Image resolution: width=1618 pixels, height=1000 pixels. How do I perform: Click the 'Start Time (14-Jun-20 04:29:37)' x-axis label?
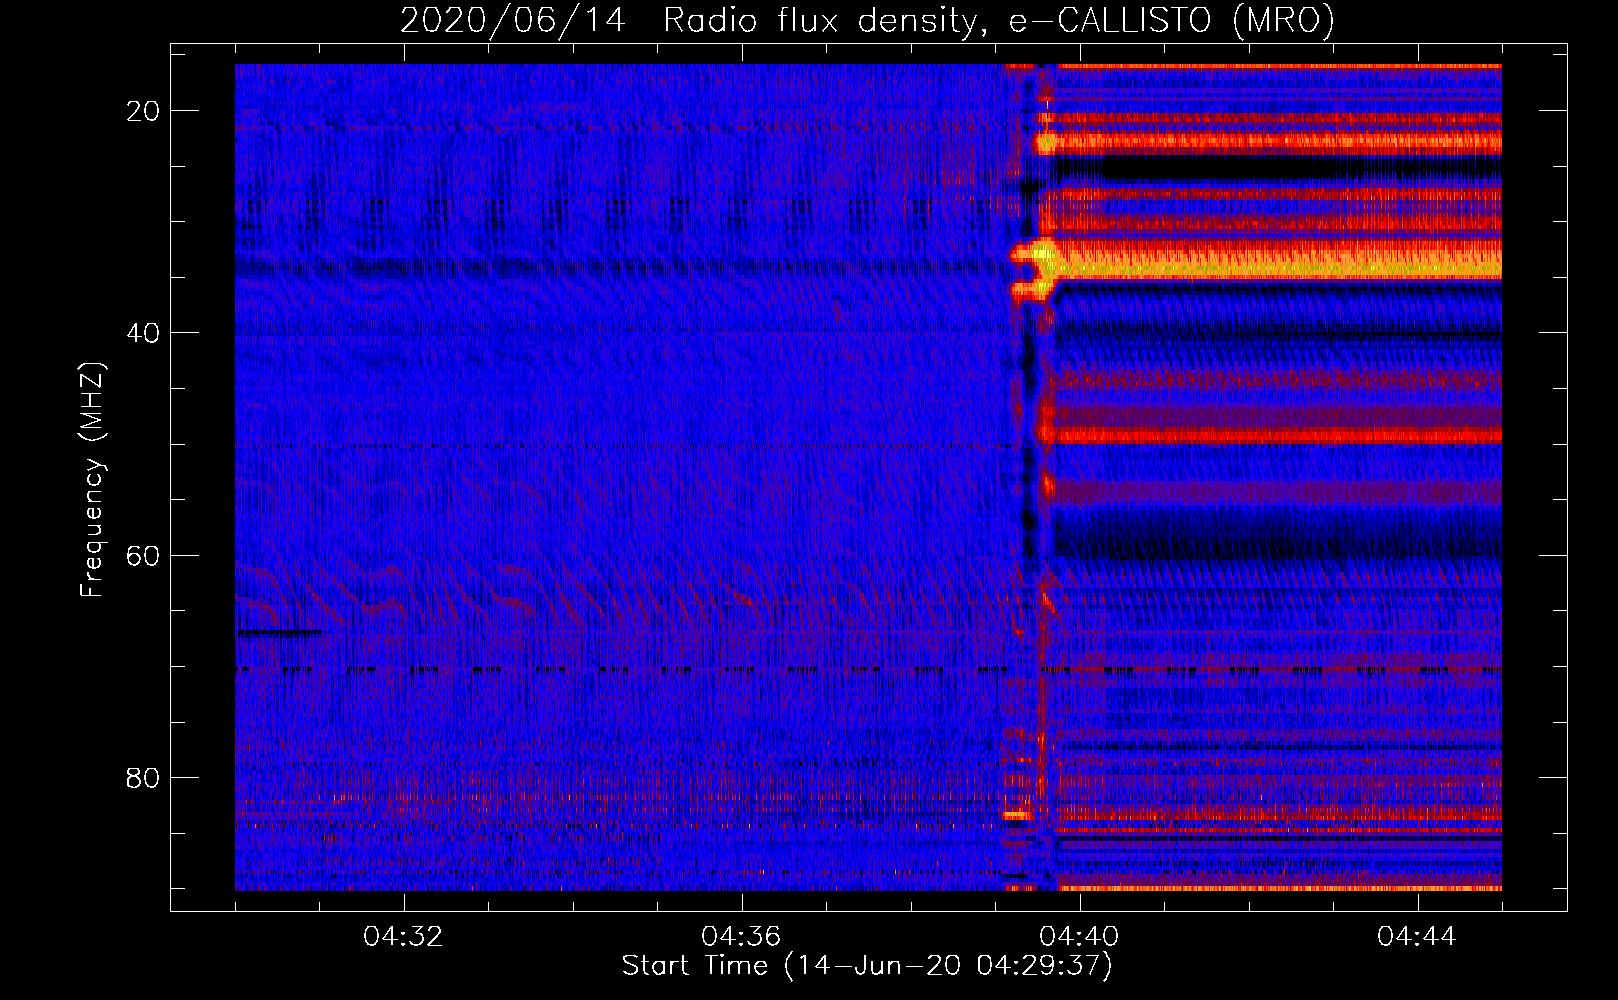(x=867, y=966)
